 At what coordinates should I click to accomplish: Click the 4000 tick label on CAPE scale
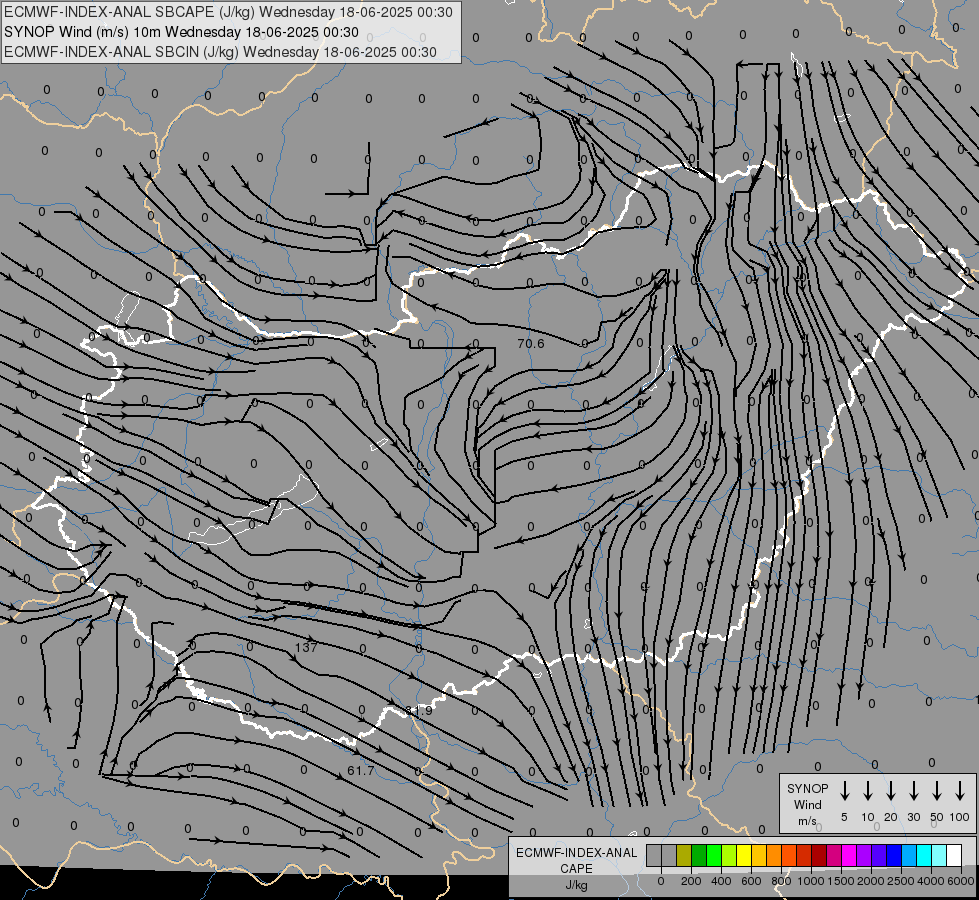tap(931, 881)
